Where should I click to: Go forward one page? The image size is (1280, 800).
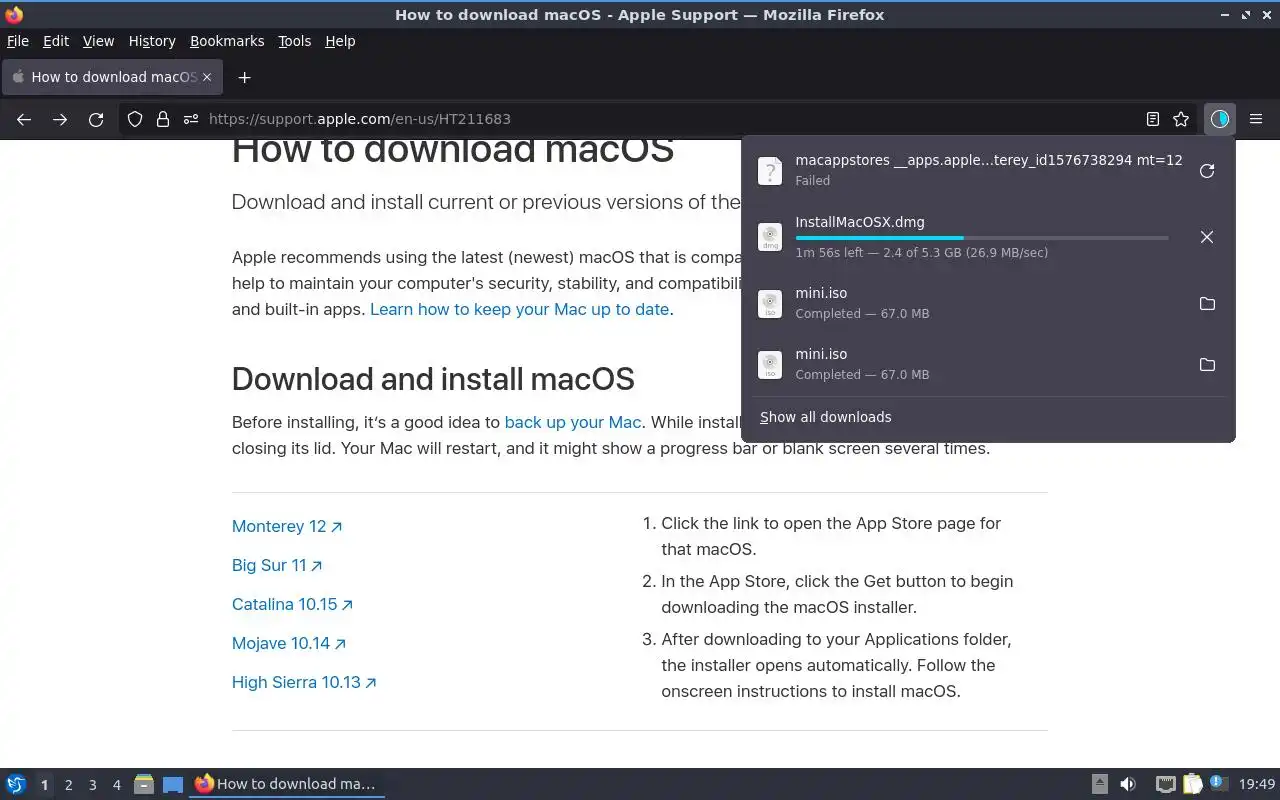pyautogui.click(x=60, y=119)
